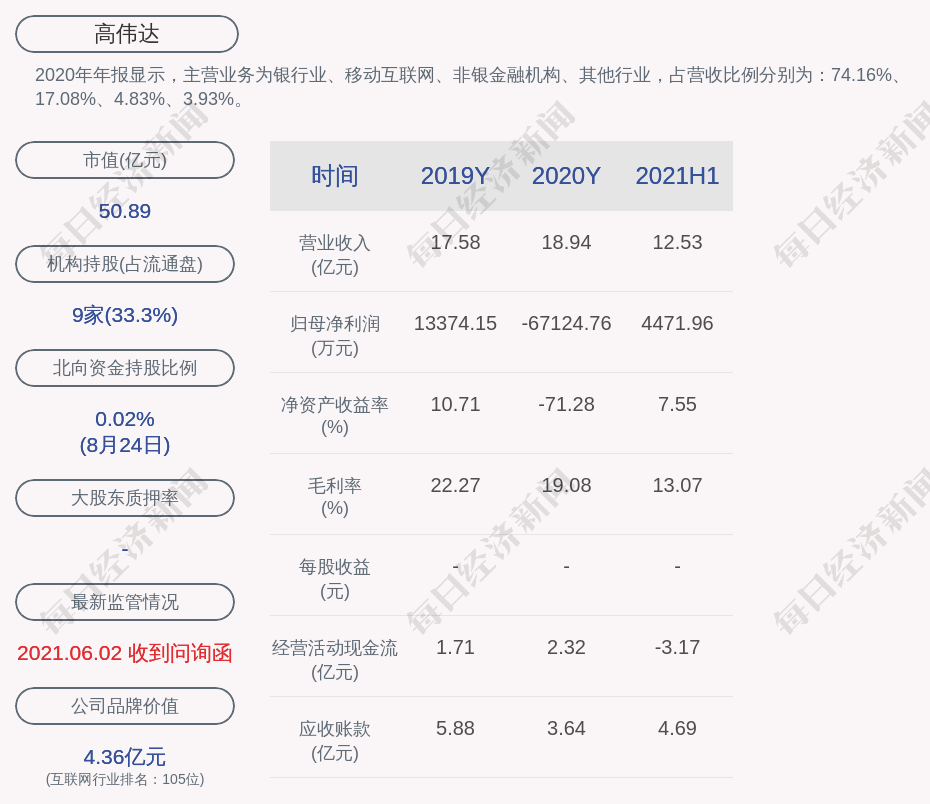Select the 2019Y column header
Viewport: 930px width, 804px height.
[x=455, y=176]
